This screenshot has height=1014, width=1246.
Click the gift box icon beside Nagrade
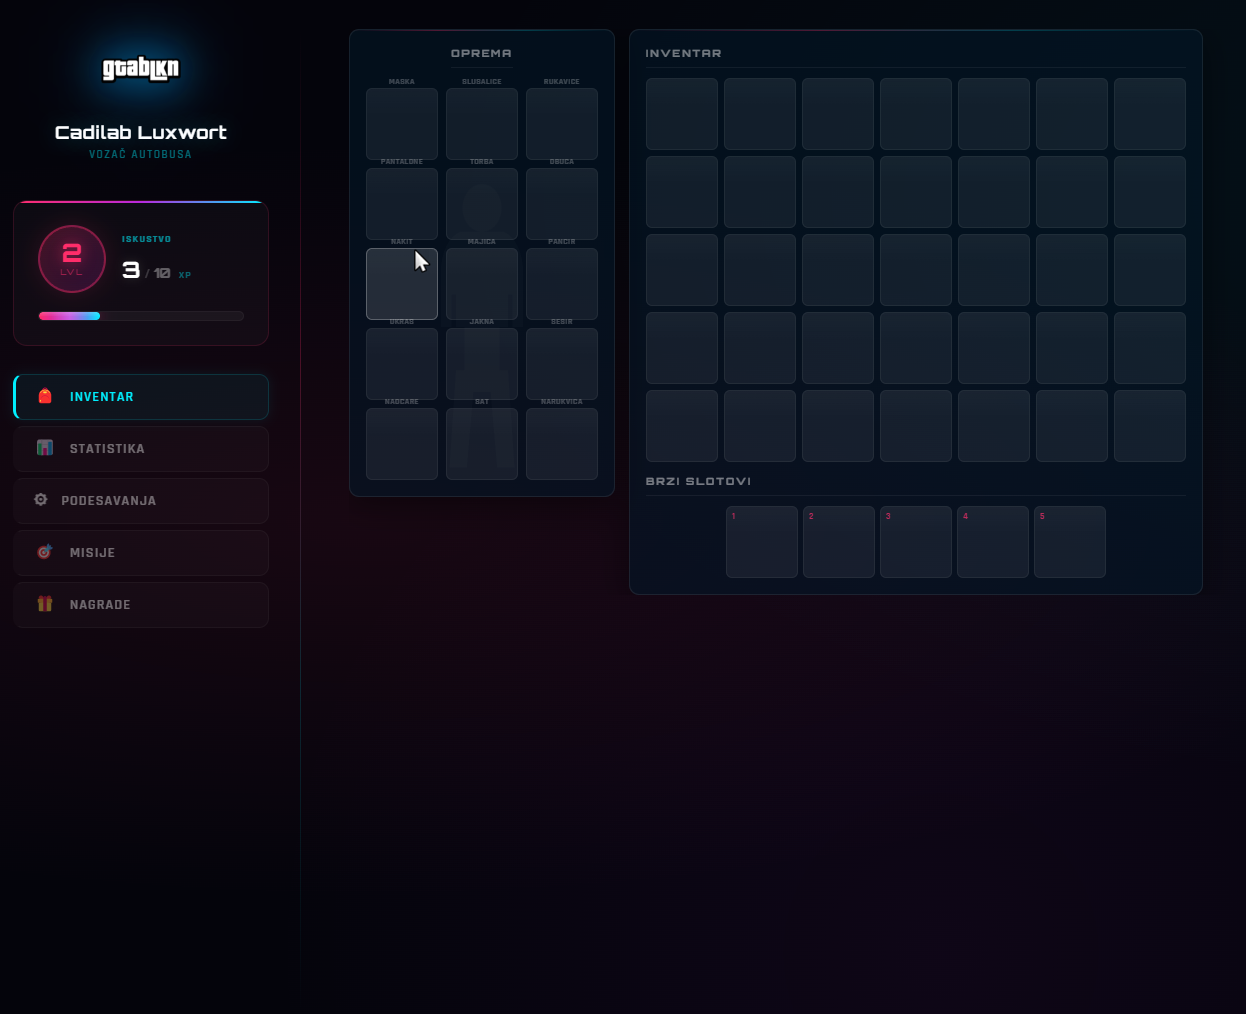[x=45, y=604]
